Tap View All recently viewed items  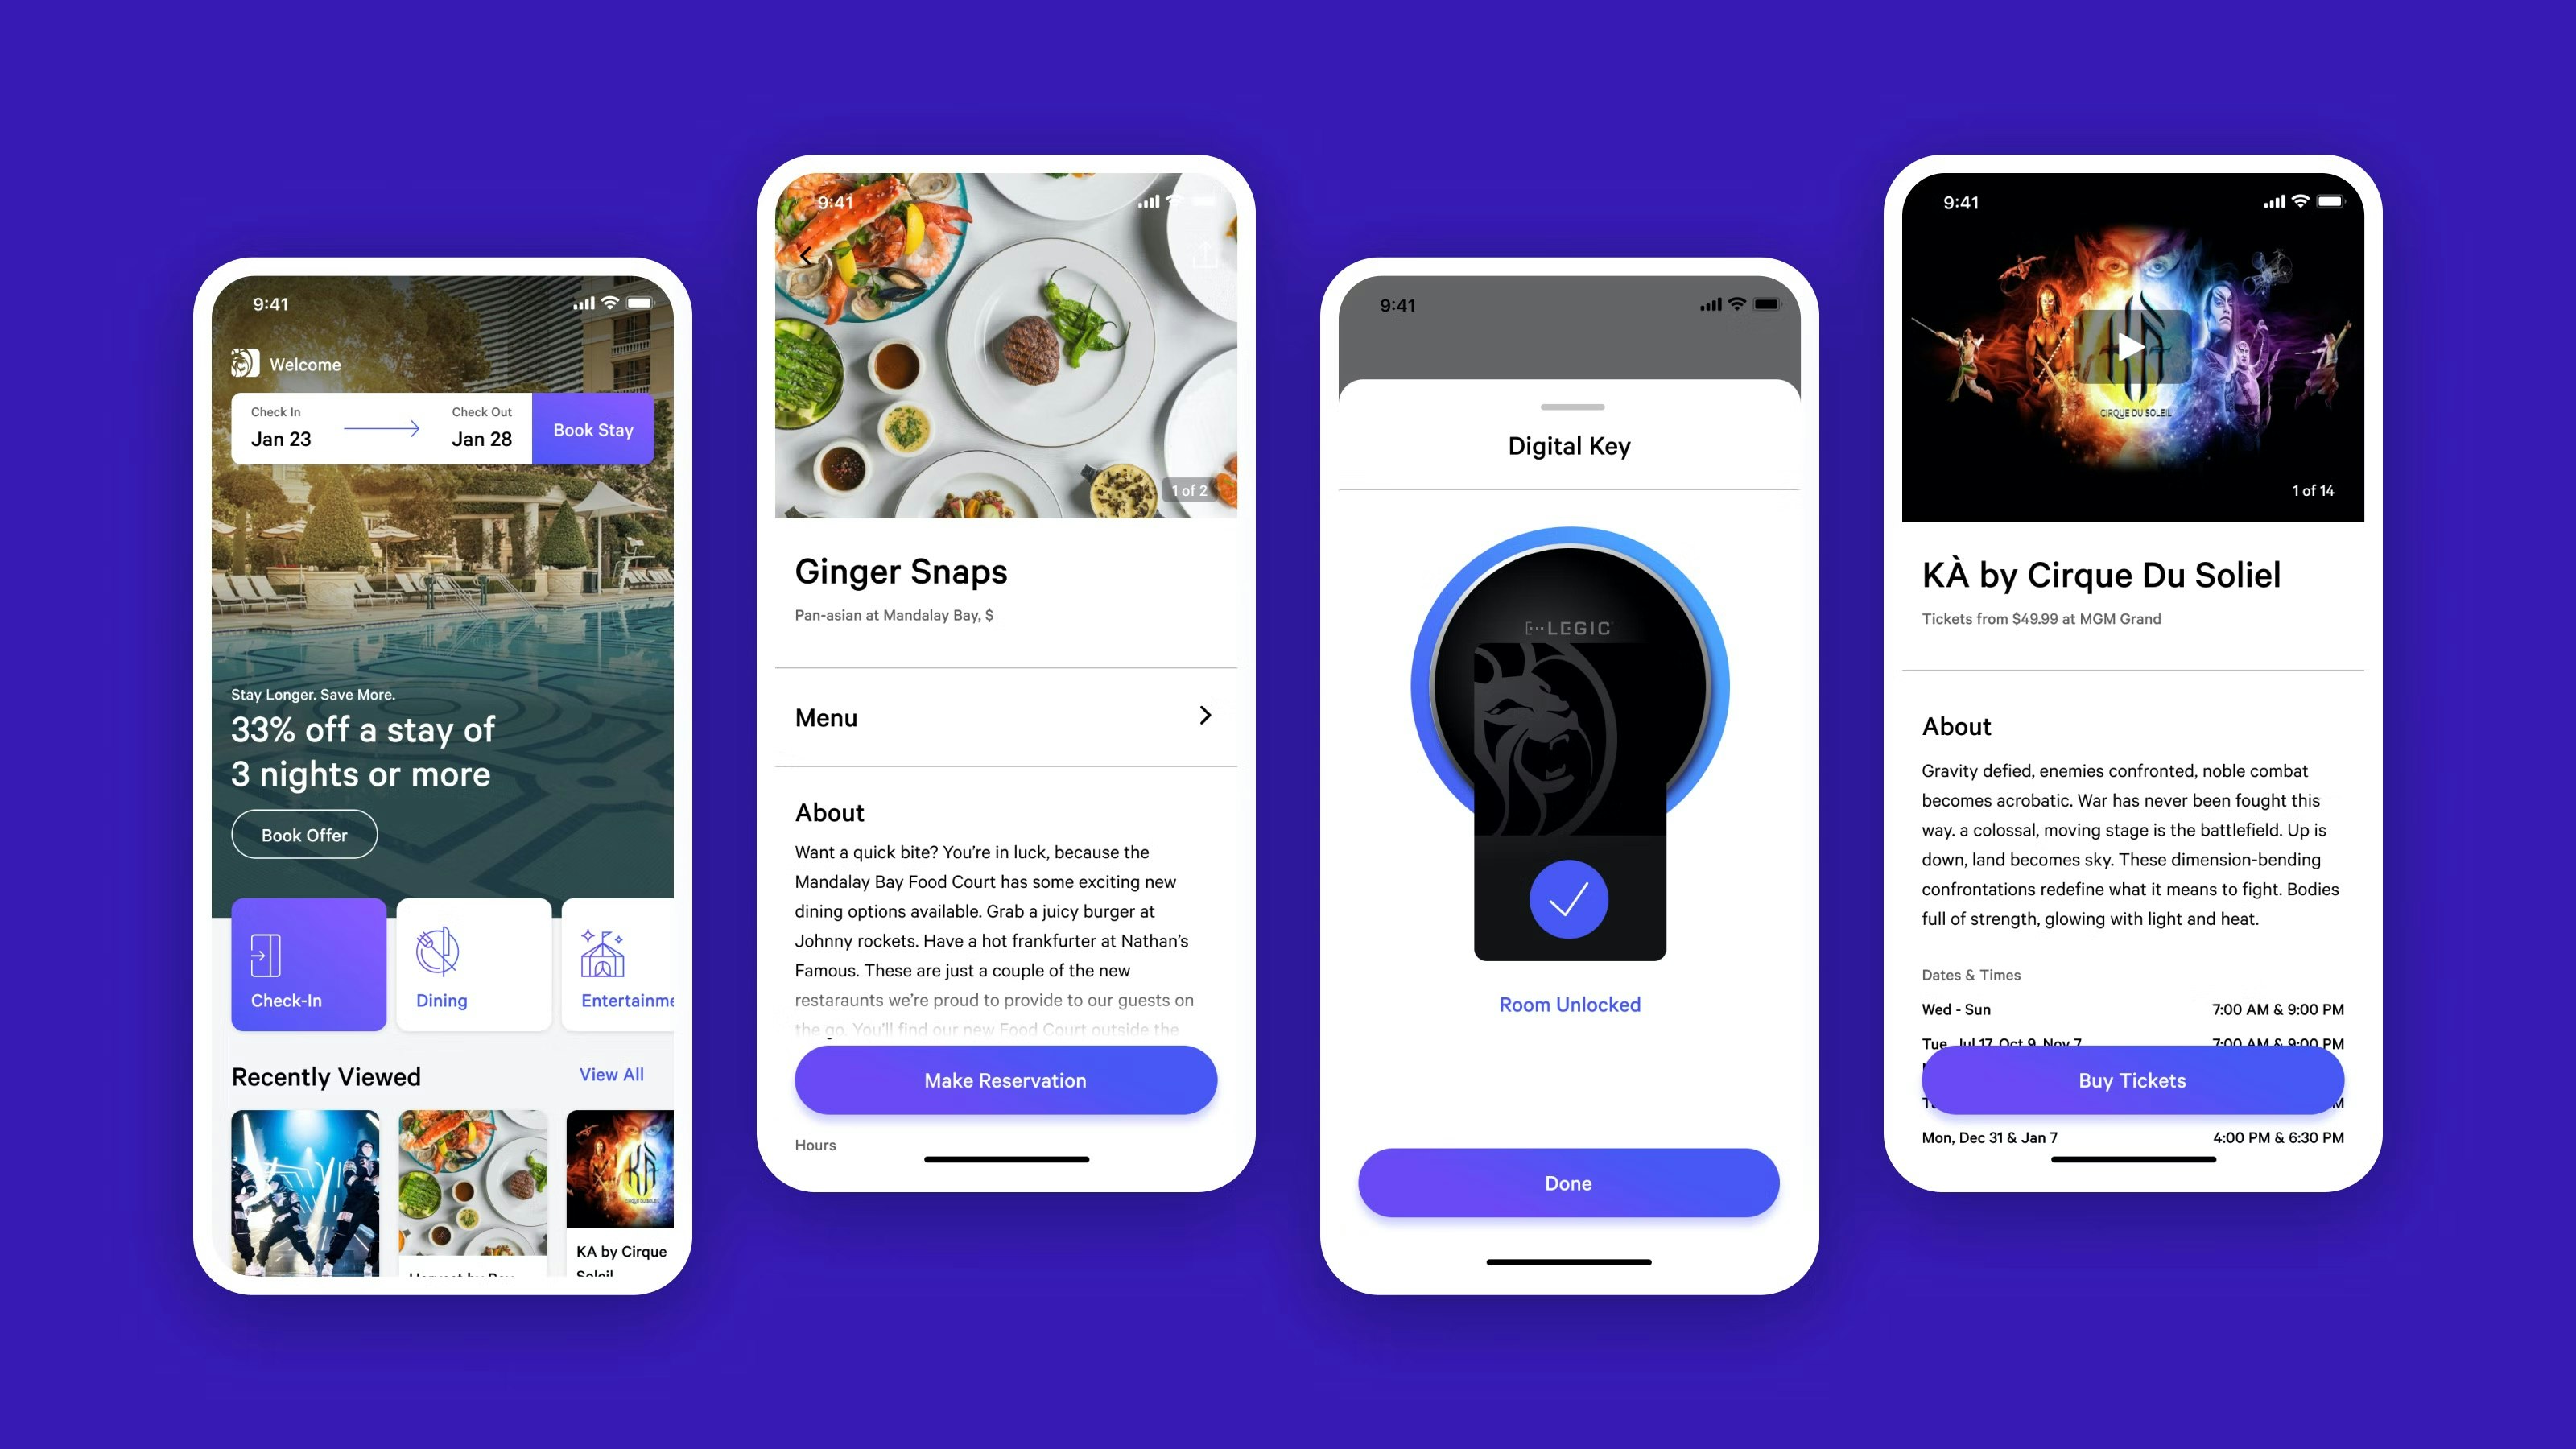point(610,1074)
